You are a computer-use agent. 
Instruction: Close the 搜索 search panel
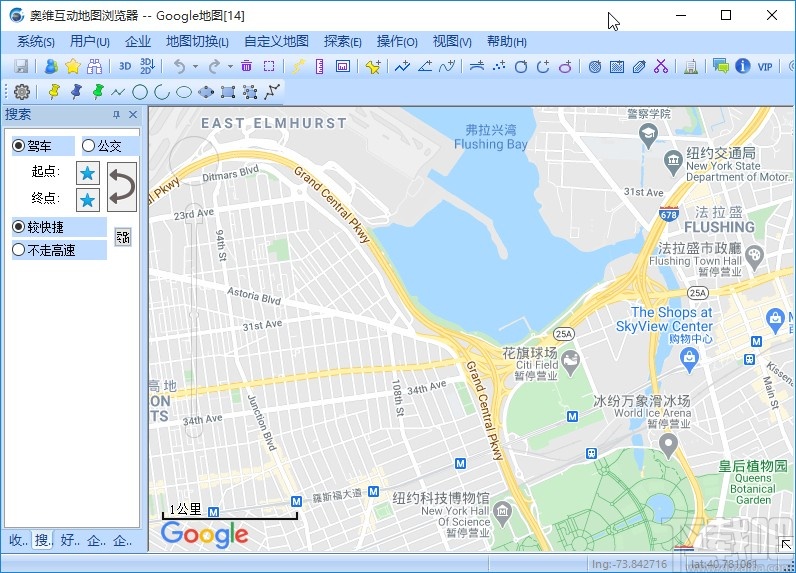(133, 115)
